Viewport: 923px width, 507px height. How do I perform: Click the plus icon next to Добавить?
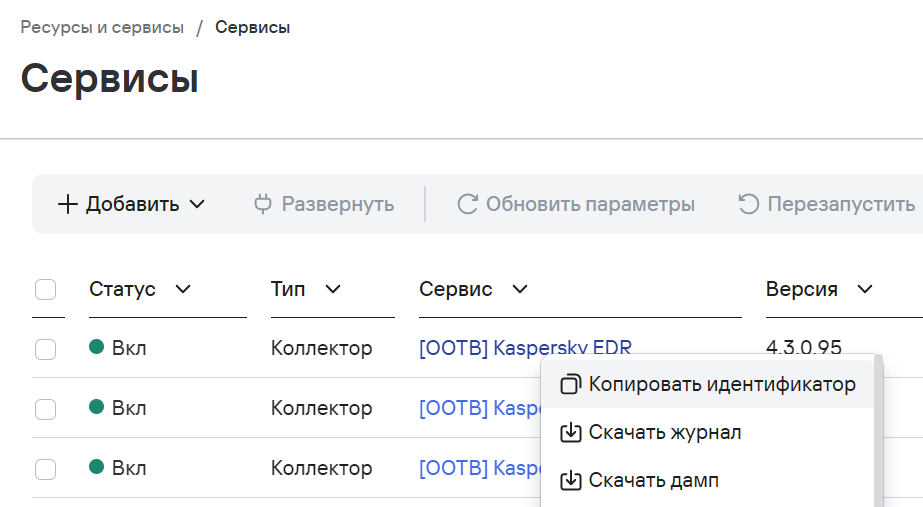pos(67,204)
